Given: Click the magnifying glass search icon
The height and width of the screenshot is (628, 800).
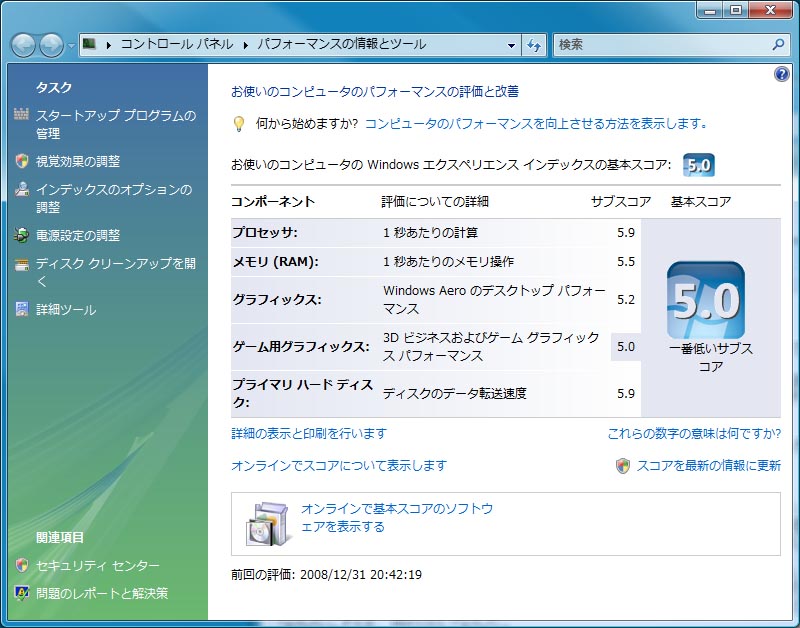Looking at the screenshot, I should (x=778, y=45).
